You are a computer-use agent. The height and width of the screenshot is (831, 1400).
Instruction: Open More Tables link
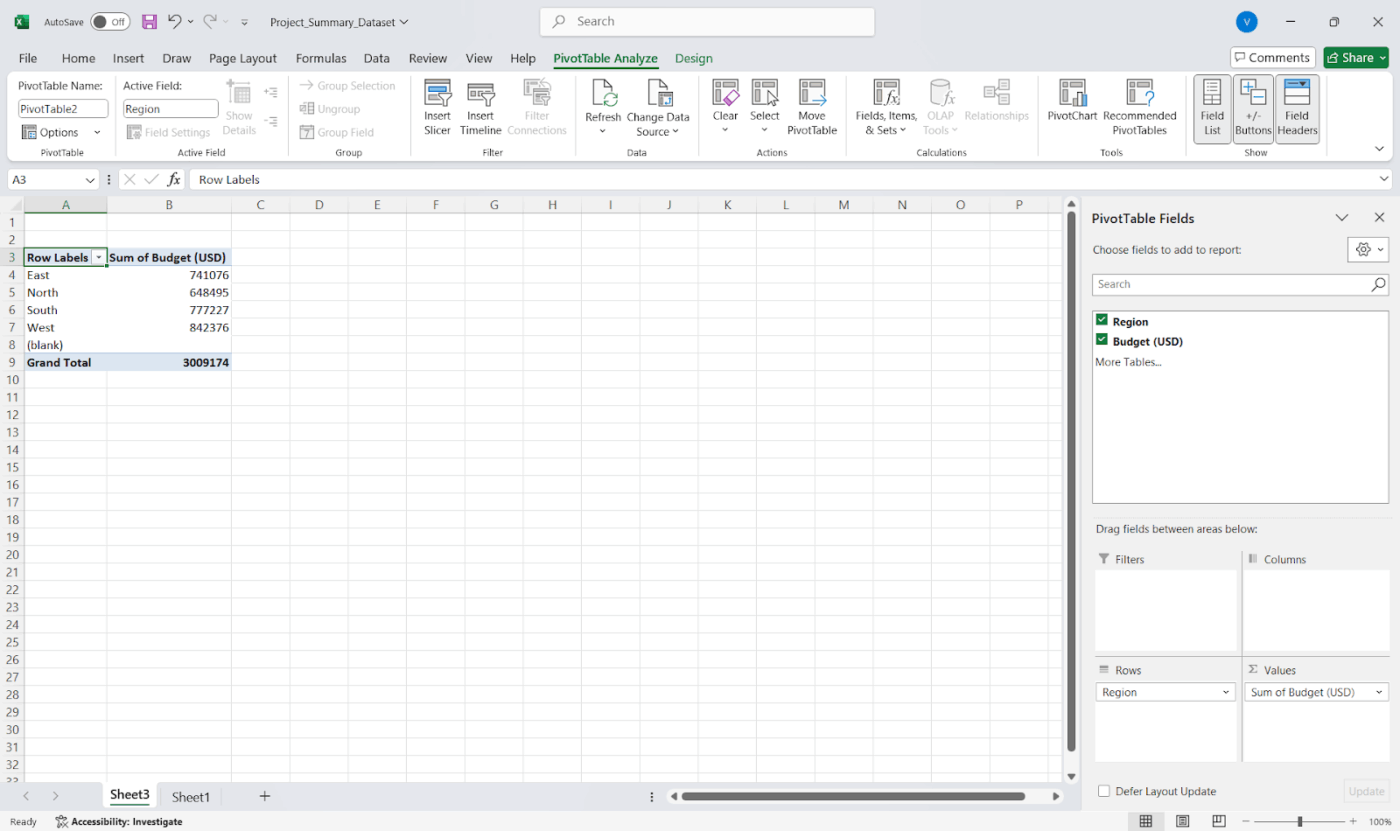pos(1128,362)
